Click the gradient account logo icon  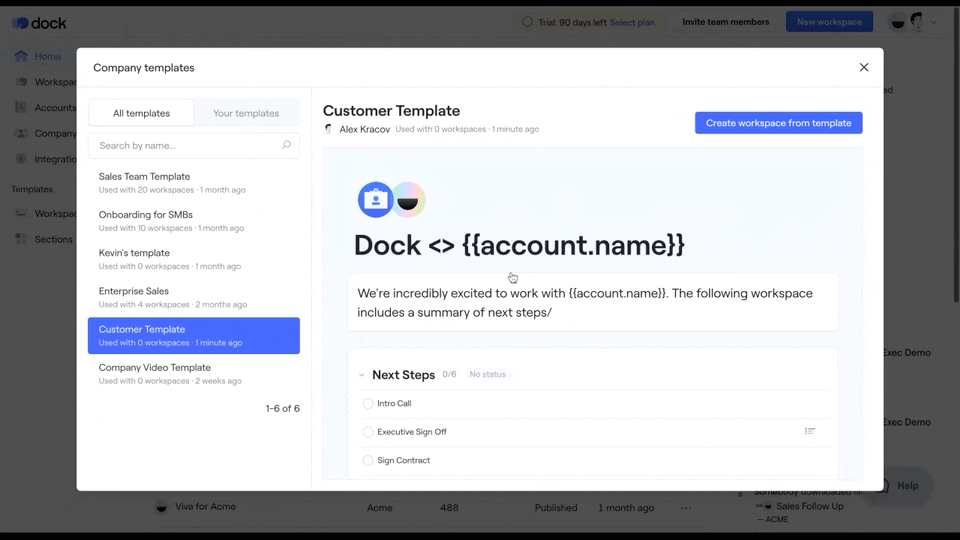pos(408,200)
